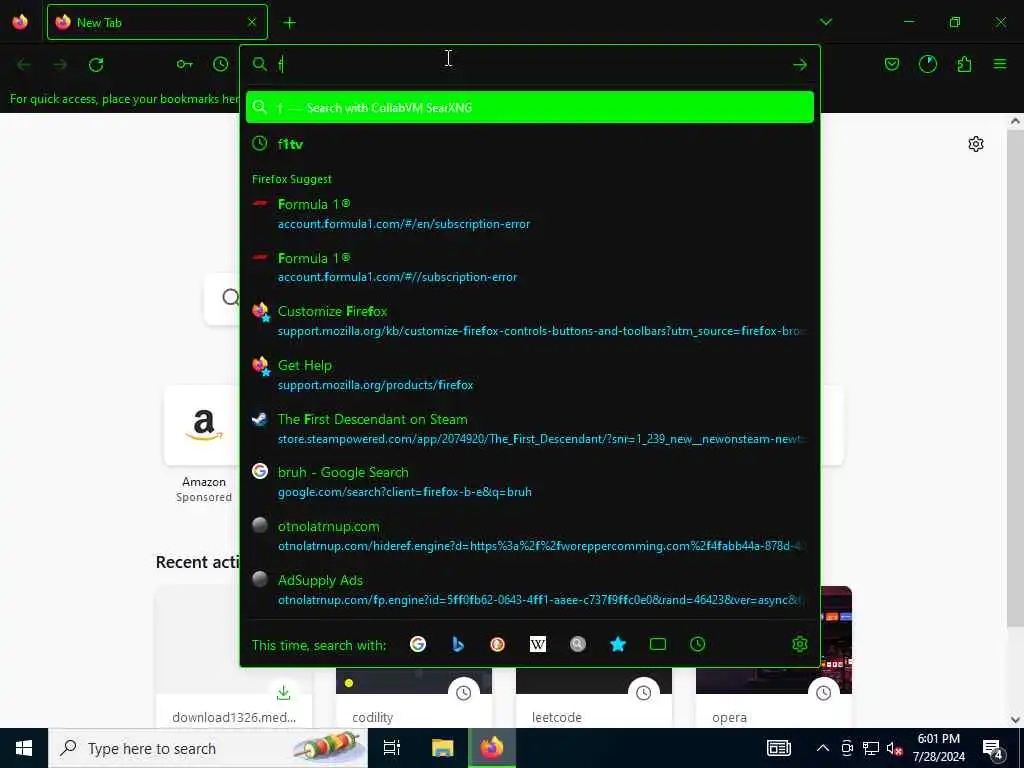Viewport: 1024px width, 768px height.
Task: Search this time with Google icon
Action: [418, 645]
